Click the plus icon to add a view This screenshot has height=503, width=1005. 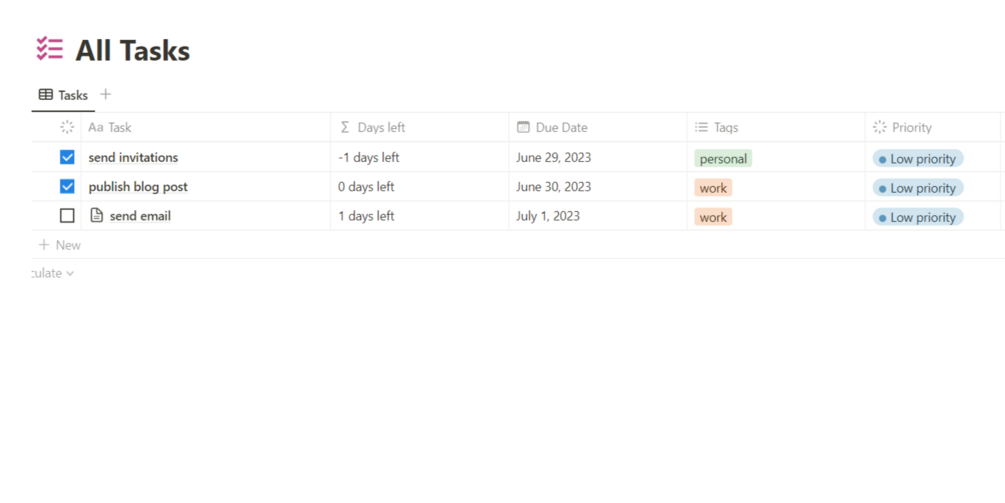106,94
